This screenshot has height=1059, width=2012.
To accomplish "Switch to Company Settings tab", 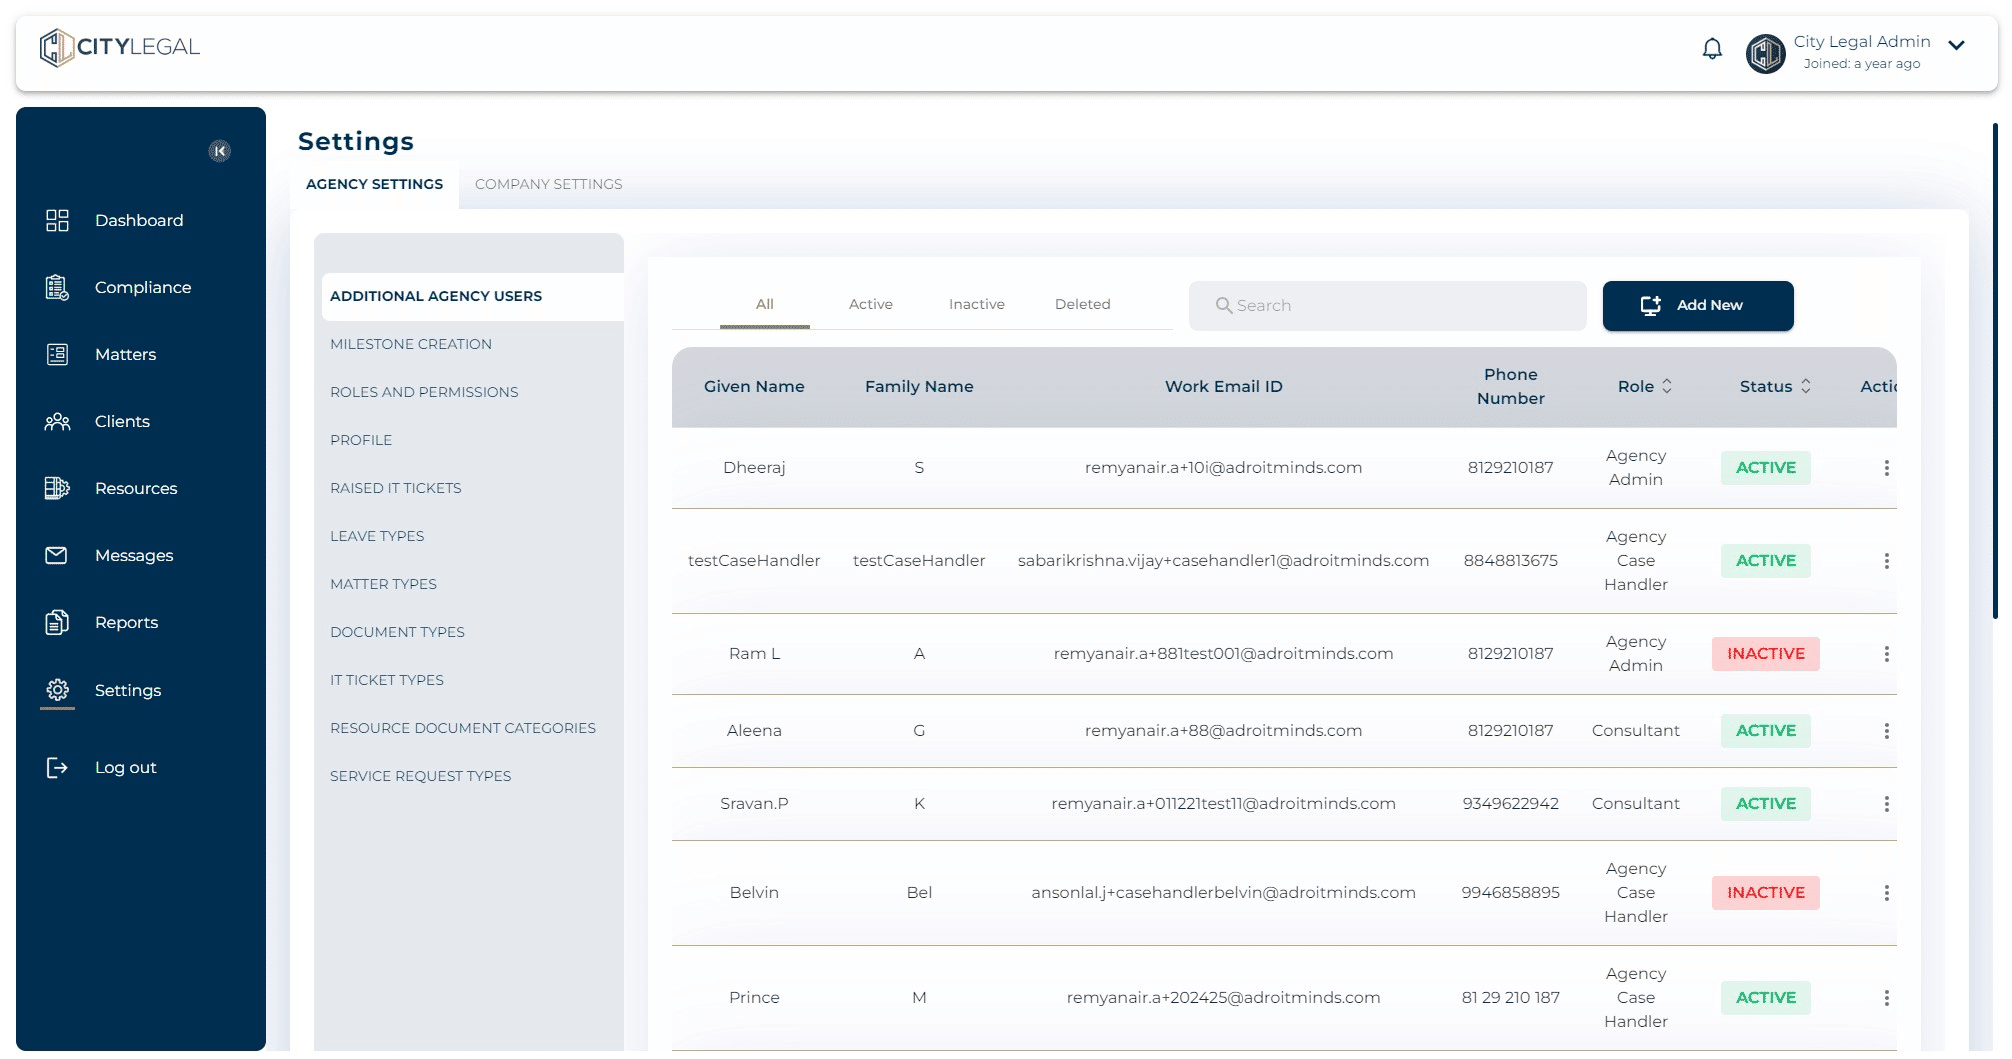I will point(548,184).
